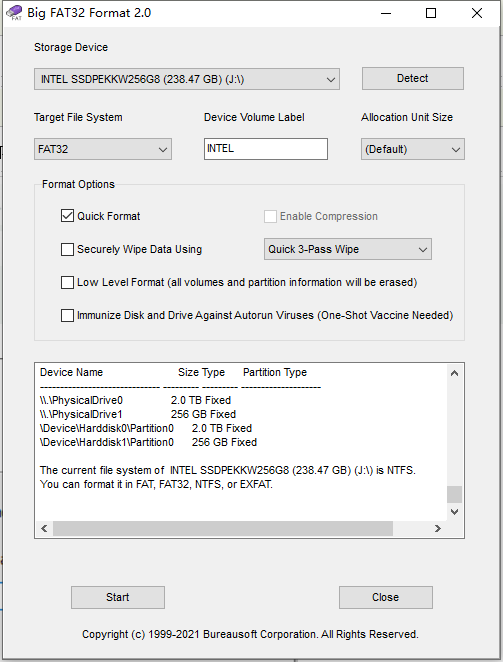Click the Start button
Image resolution: width=503 pixels, height=662 pixels.
[x=118, y=597]
